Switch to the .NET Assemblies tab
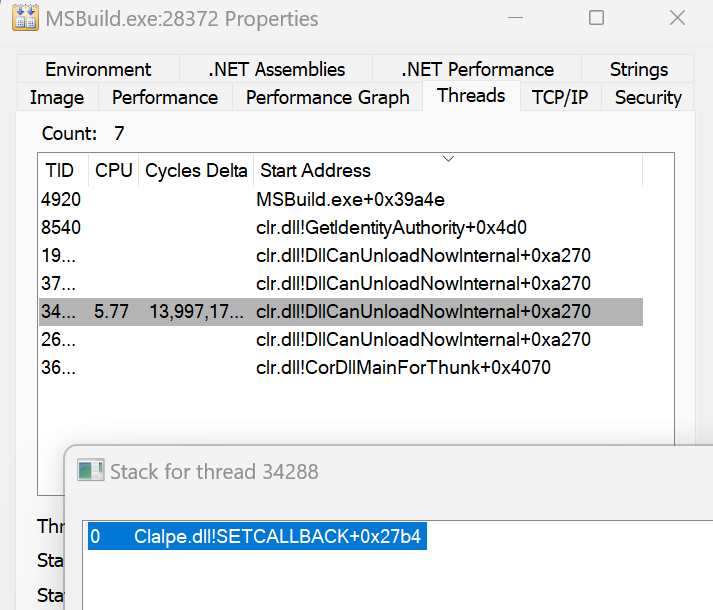Viewport: 713px width, 610px height. click(x=276, y=69)
